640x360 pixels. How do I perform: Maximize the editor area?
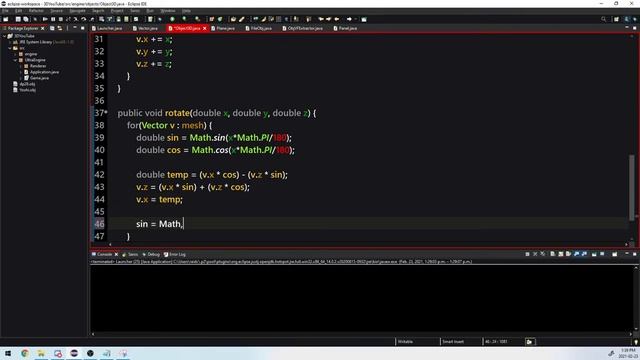pyautogui.click(x=635, y=28)
